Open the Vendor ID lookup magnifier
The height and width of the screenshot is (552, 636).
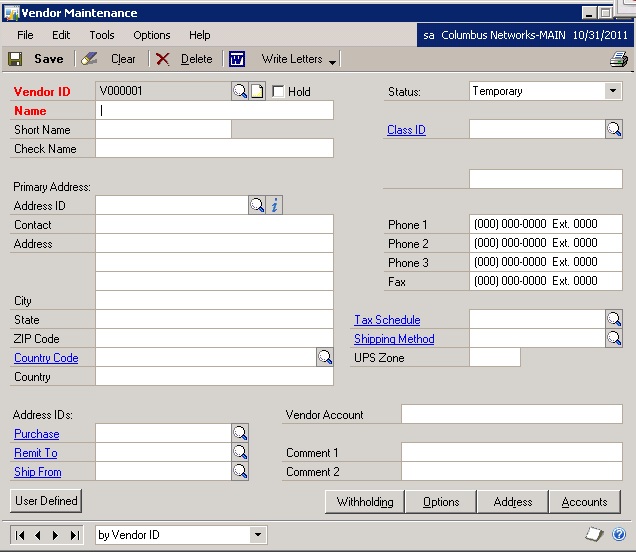point(240,91)
